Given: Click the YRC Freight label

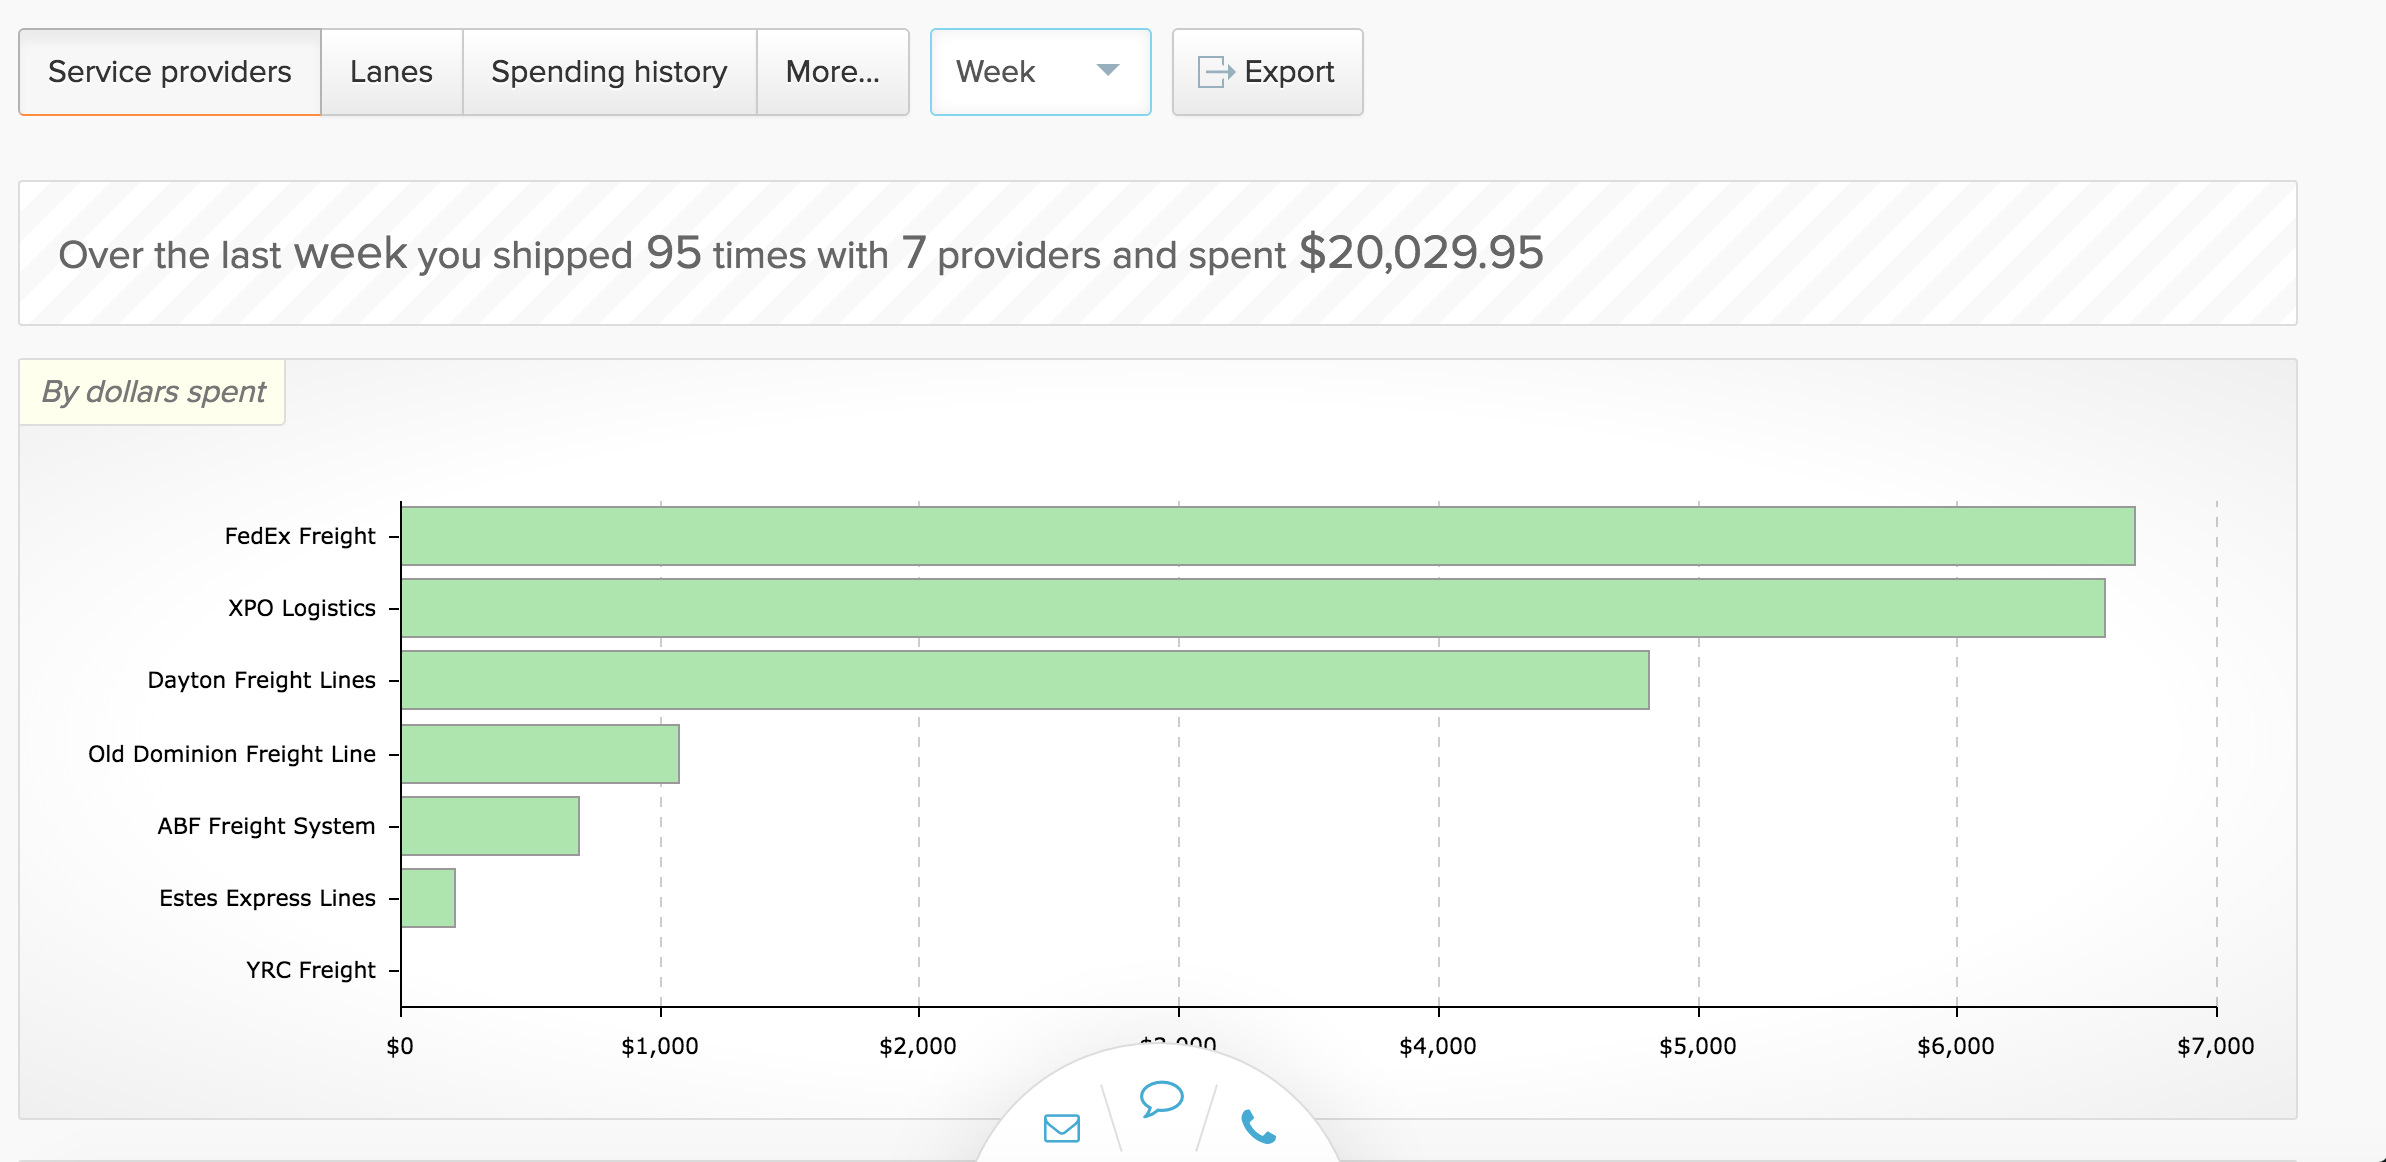Looking at the screenshot, I should 311,970.
